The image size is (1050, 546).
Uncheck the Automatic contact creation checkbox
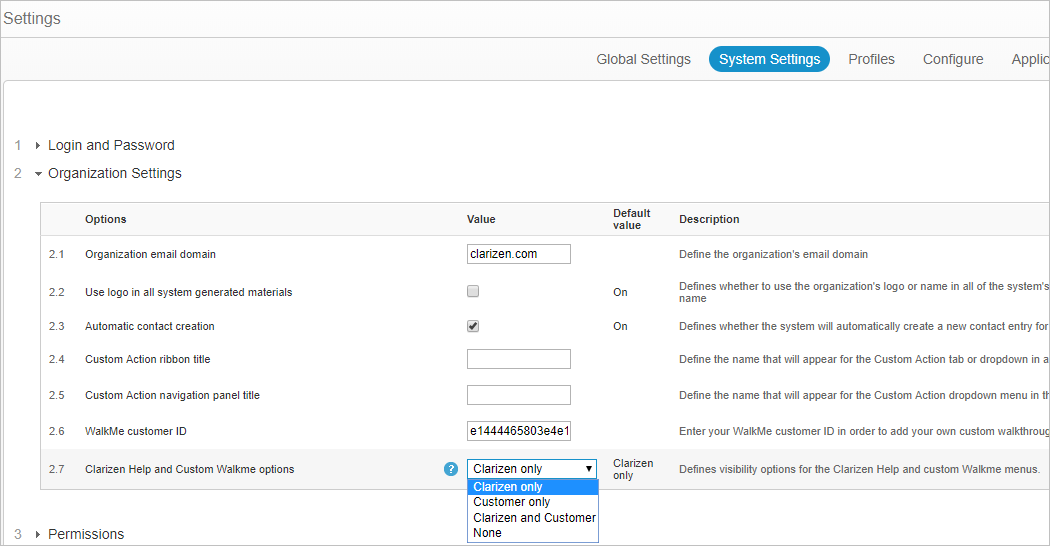coord(473,326)
